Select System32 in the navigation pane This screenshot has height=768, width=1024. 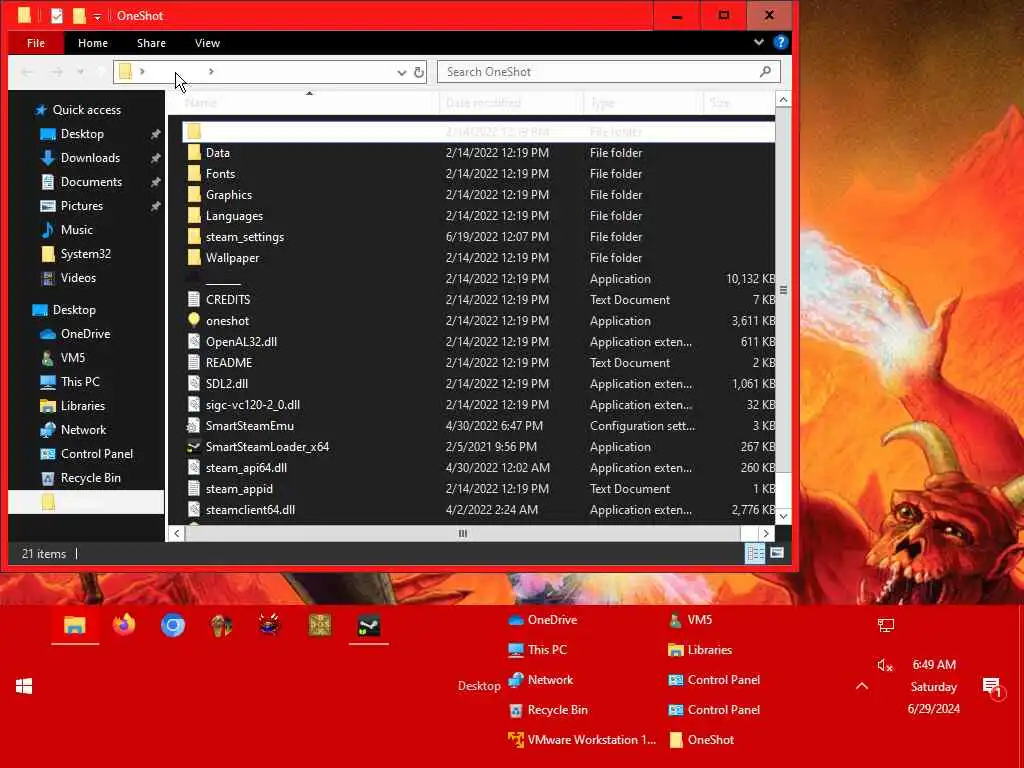coord(86,253)
